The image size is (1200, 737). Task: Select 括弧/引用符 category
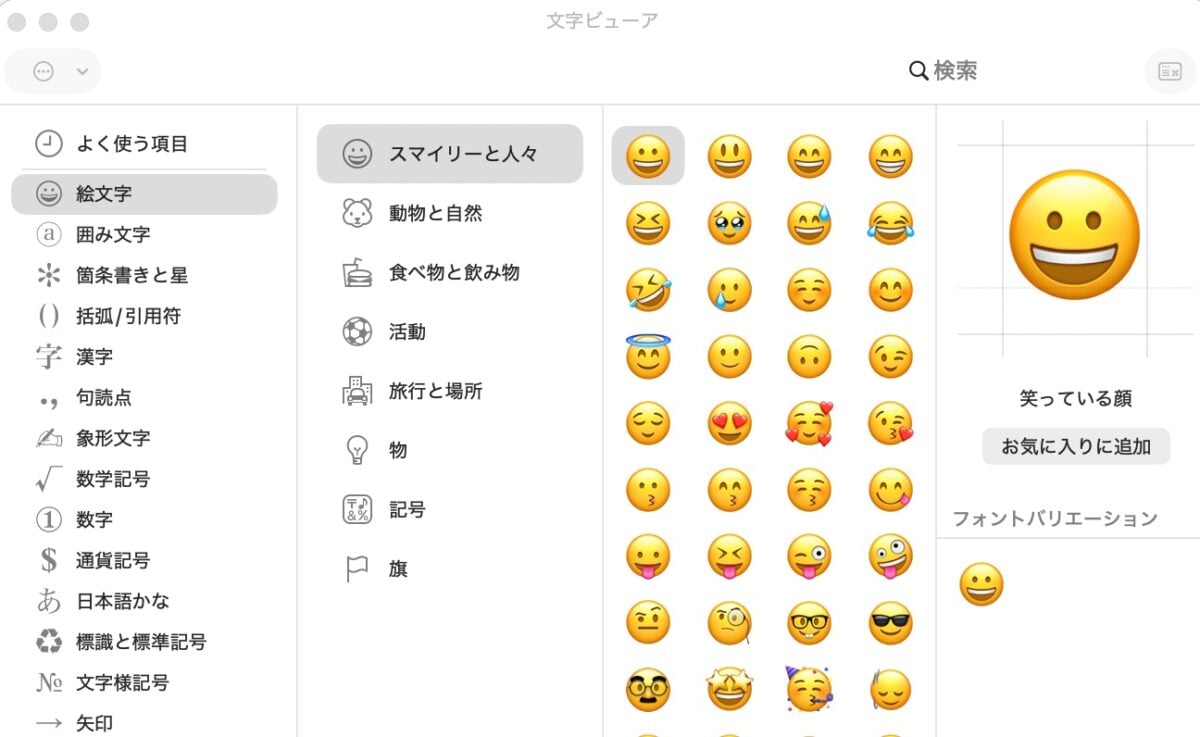pyautogui.click(x=144, y=316)
